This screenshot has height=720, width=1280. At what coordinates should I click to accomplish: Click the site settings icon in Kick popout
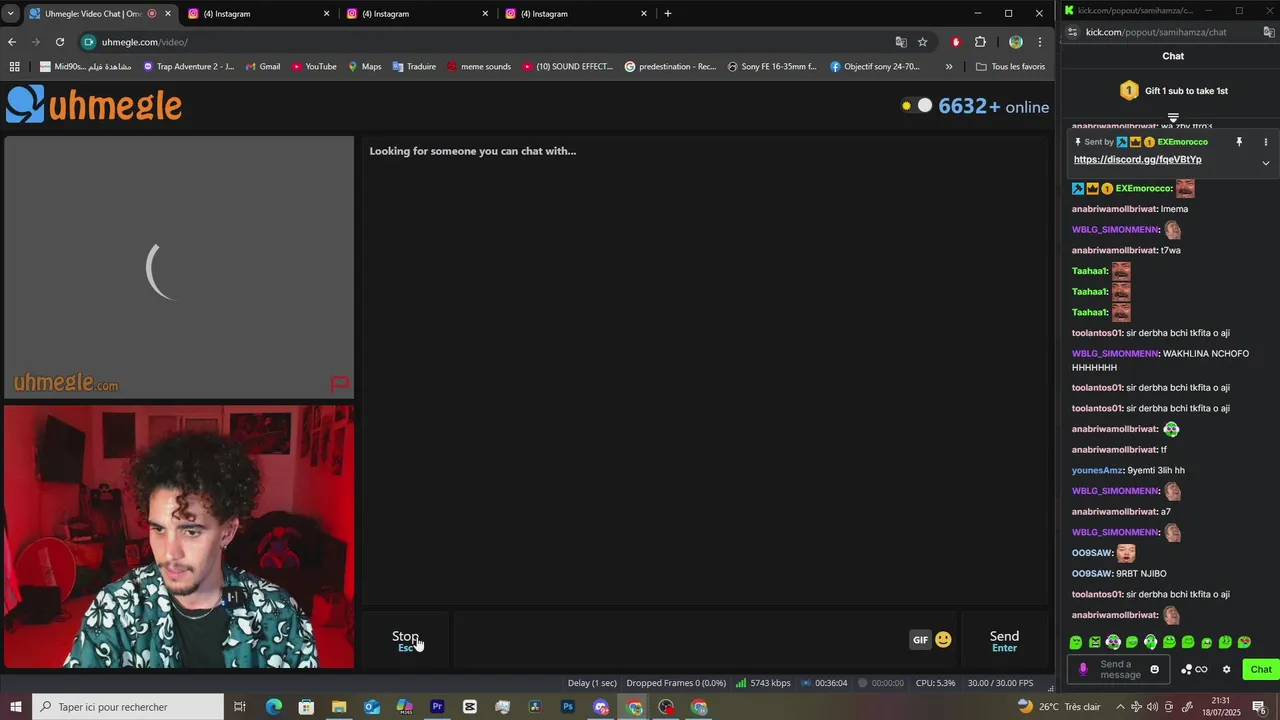click(1073, 32)
